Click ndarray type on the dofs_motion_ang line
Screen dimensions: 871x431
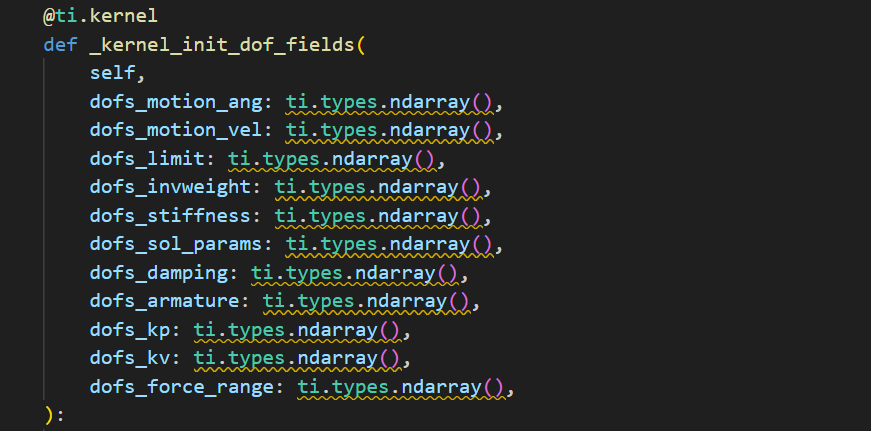pos(436,102)
